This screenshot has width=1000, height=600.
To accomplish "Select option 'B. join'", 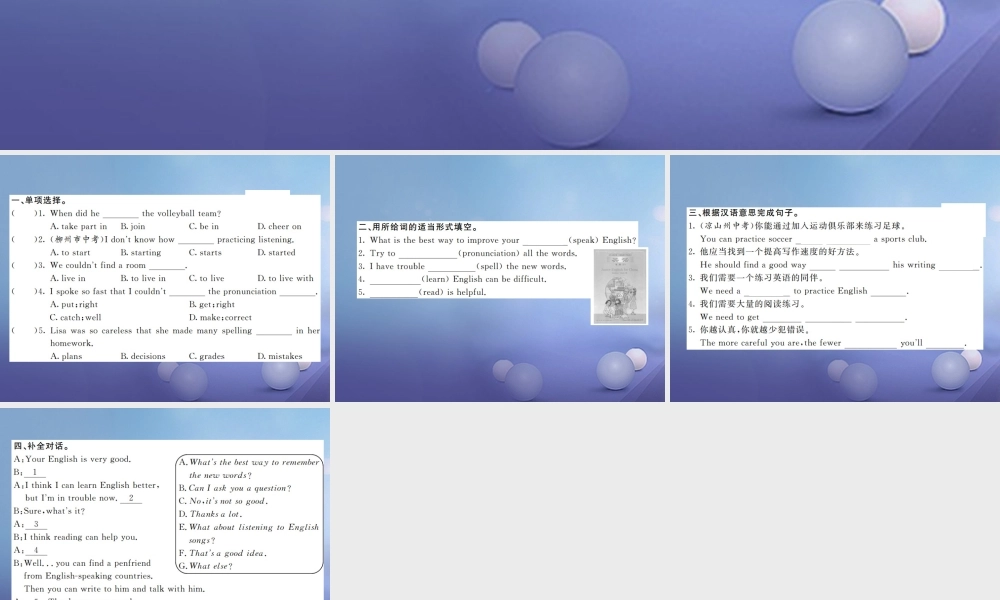I will click(133, 226).
